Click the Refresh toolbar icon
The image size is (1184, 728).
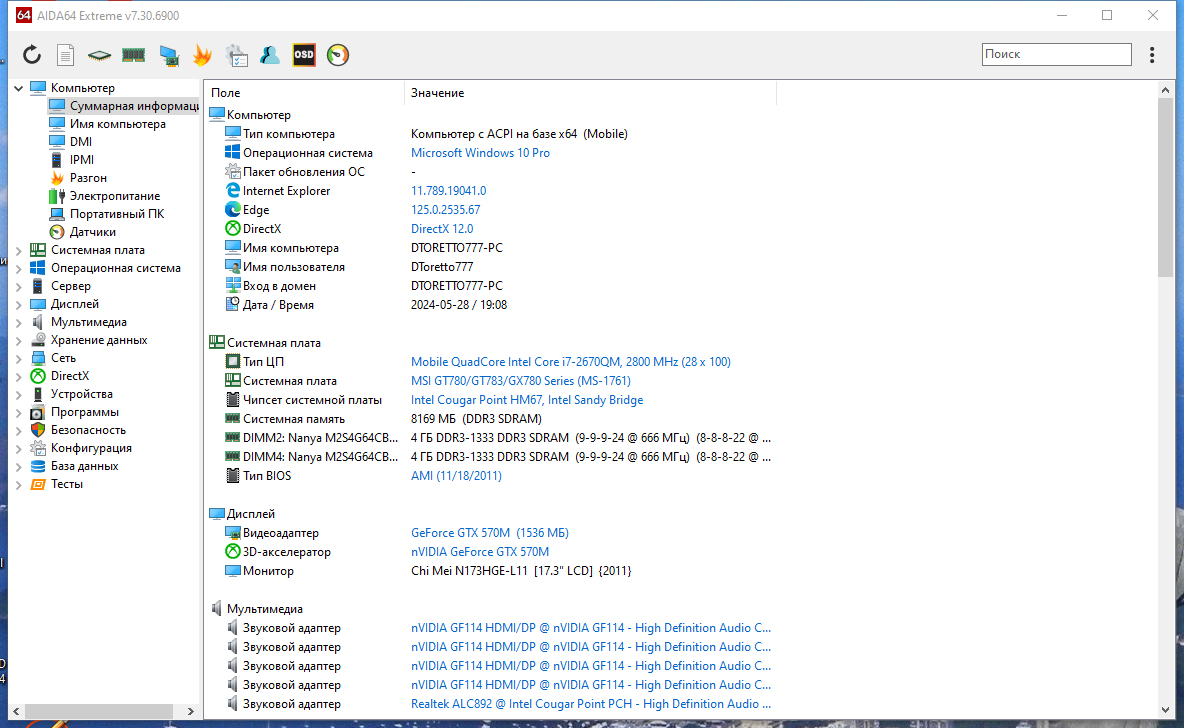coord(32,54)
